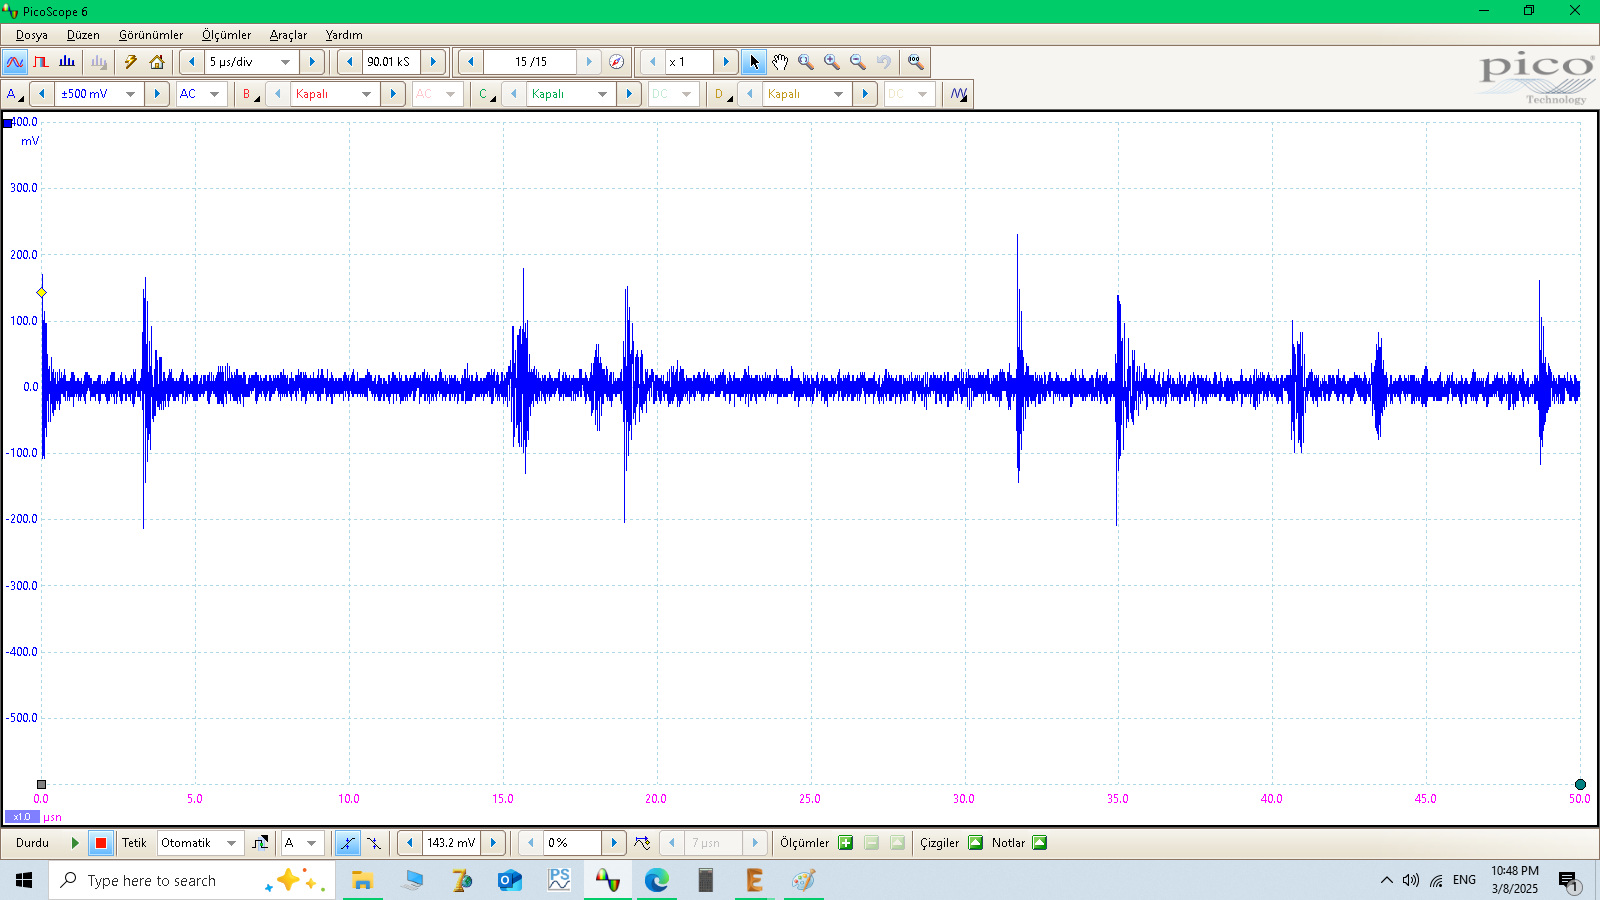Select the window zoom magnifier tool

click(x=806, y=62)
